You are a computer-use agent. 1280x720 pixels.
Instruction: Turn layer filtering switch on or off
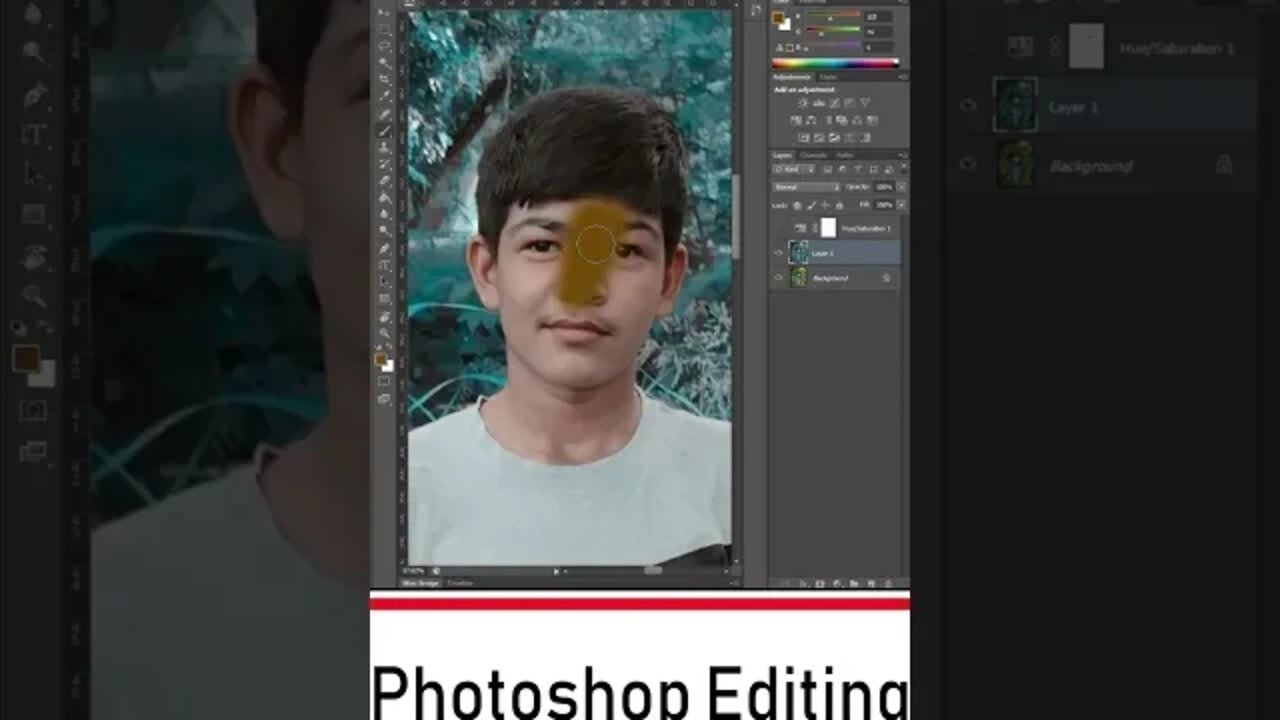pyautogui.click(x=903, y=169)
